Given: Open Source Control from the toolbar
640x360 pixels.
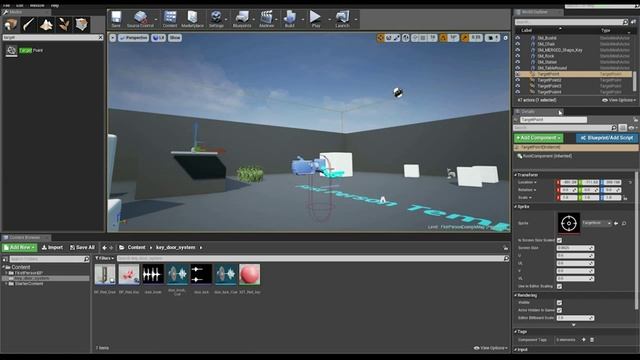Looking at the screenshot, I should tap(140, 19).
